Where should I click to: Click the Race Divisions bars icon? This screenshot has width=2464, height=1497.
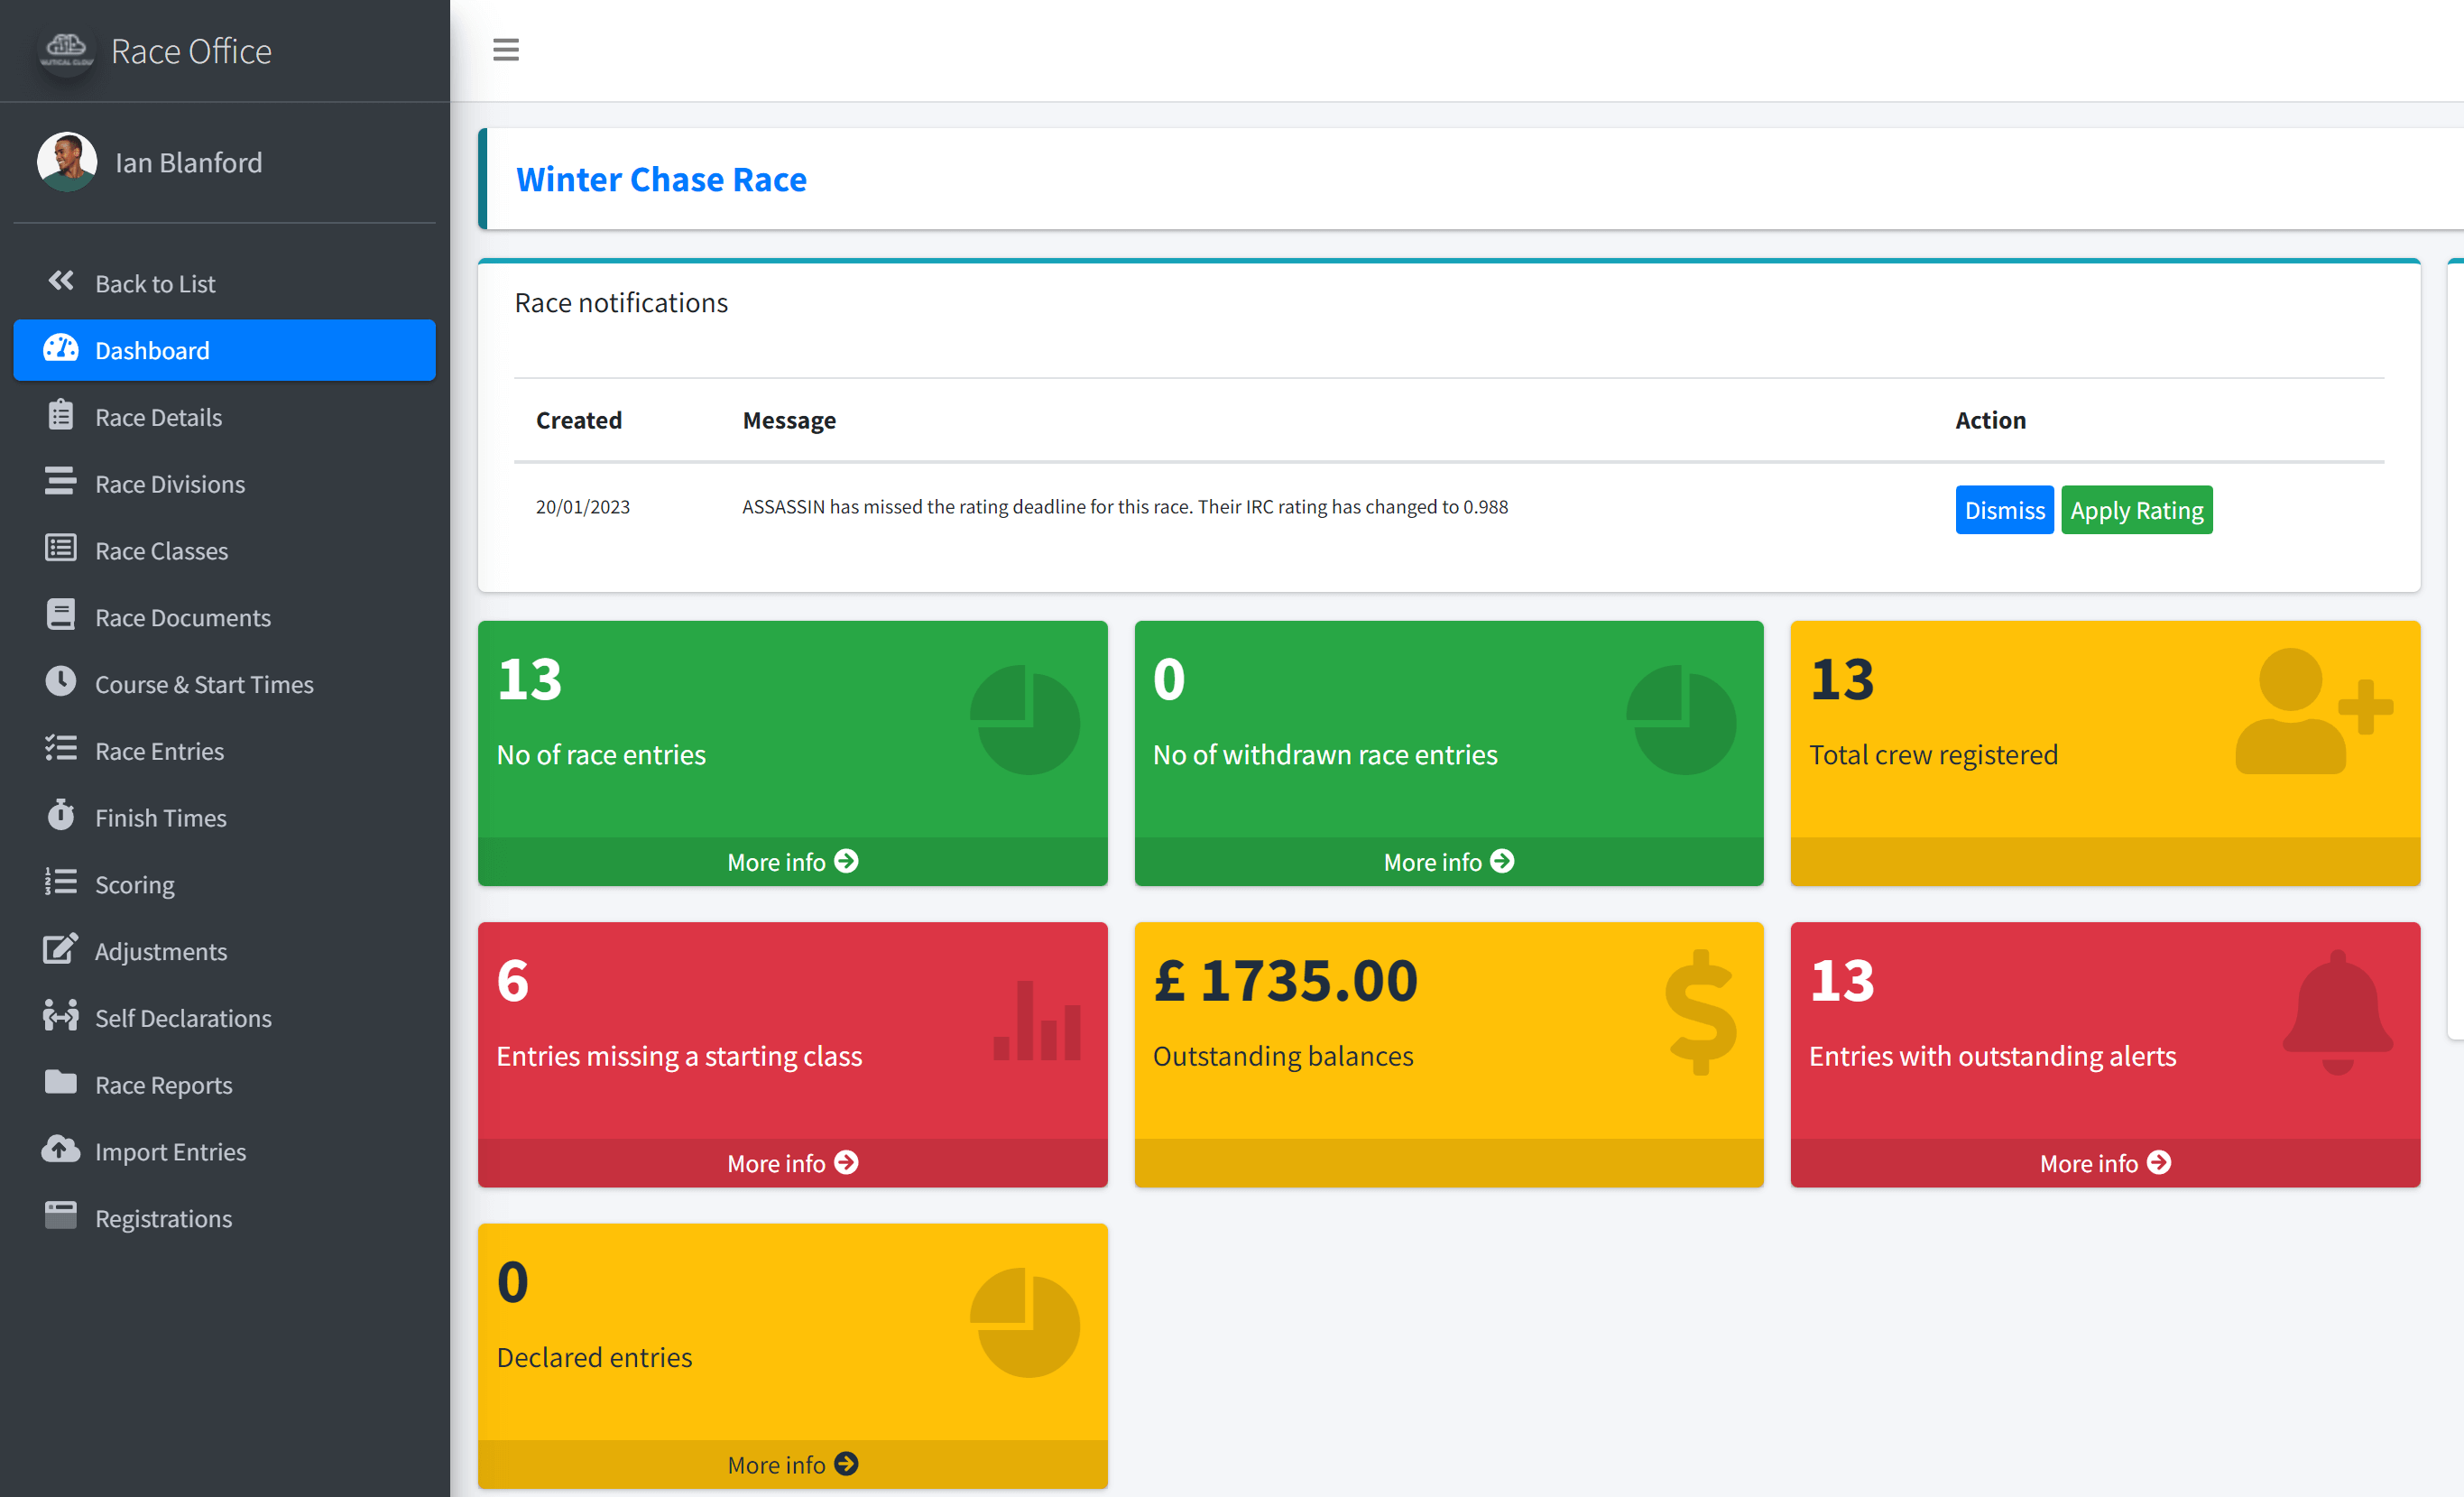pyautogui.click(x=61, y=481)
